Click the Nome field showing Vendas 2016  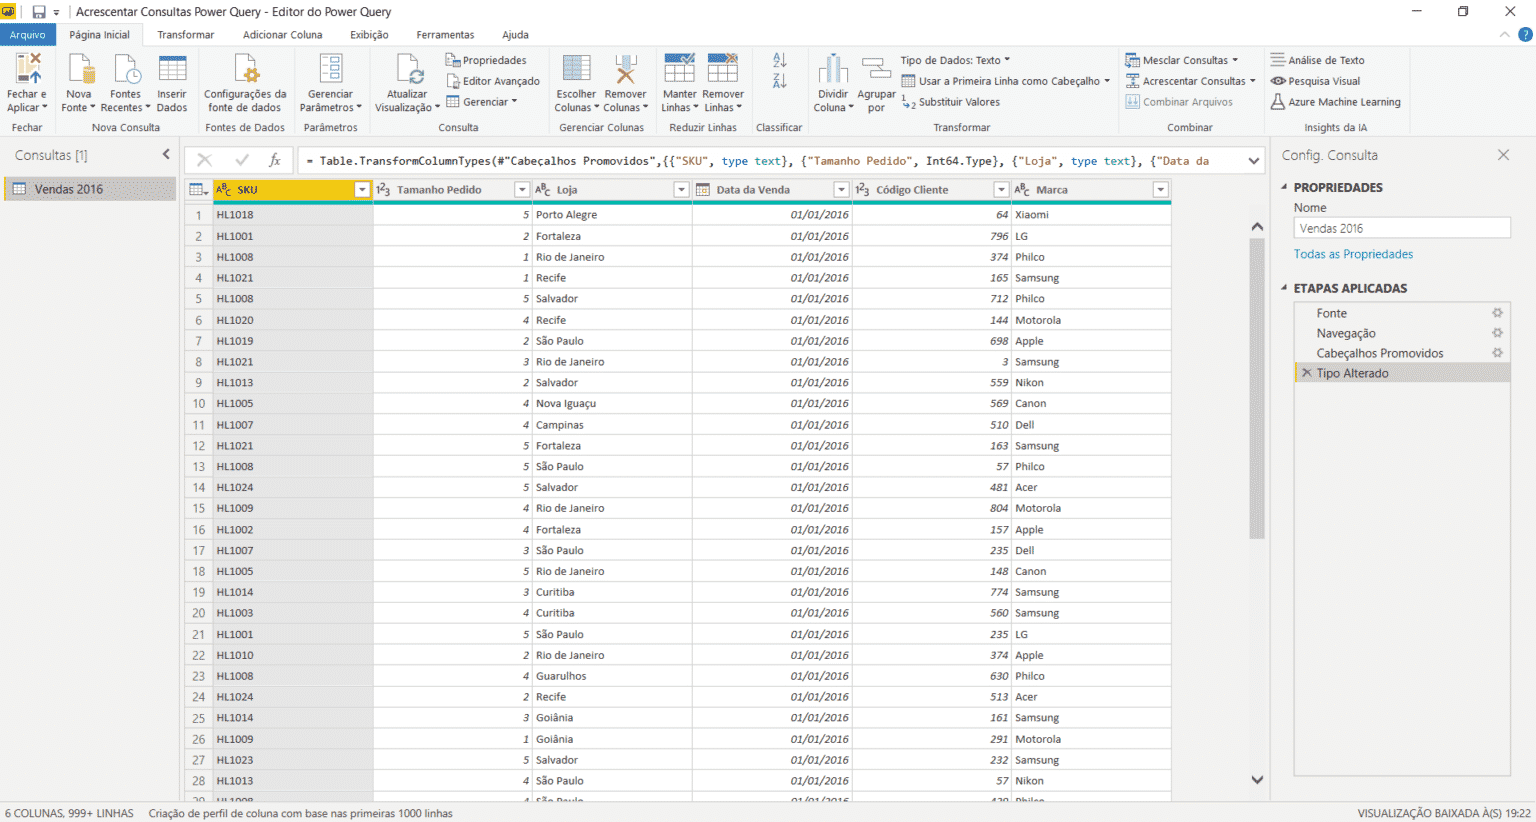1401,227
